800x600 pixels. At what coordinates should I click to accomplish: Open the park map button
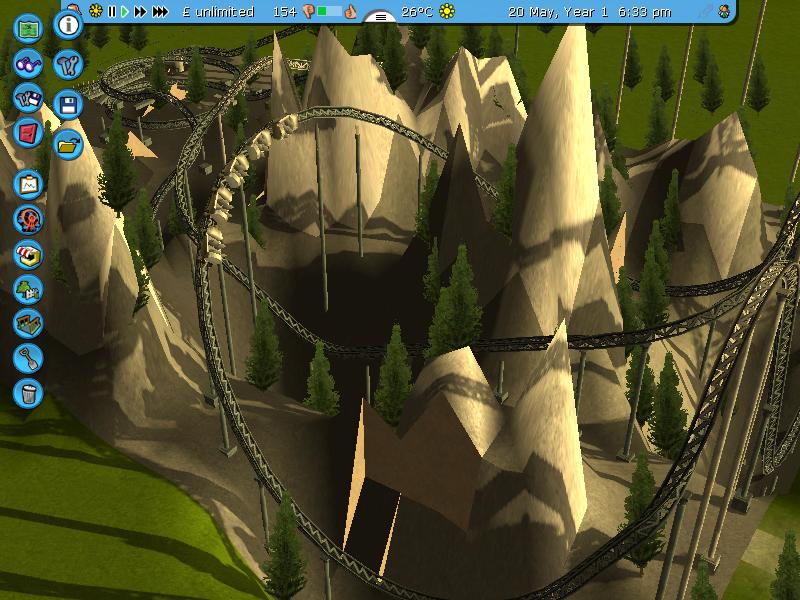click(28, 28)
